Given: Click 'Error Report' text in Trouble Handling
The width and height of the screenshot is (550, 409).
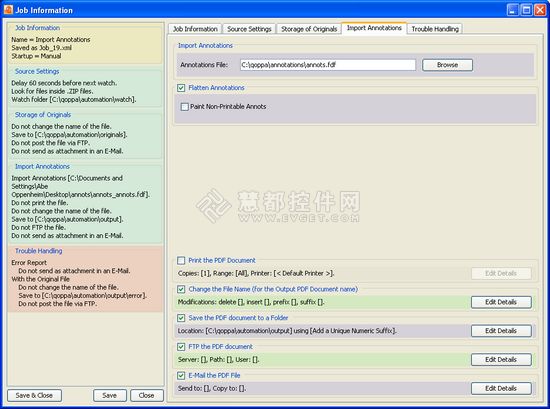Looking at the screenshot, I should (x=29, y=262).
